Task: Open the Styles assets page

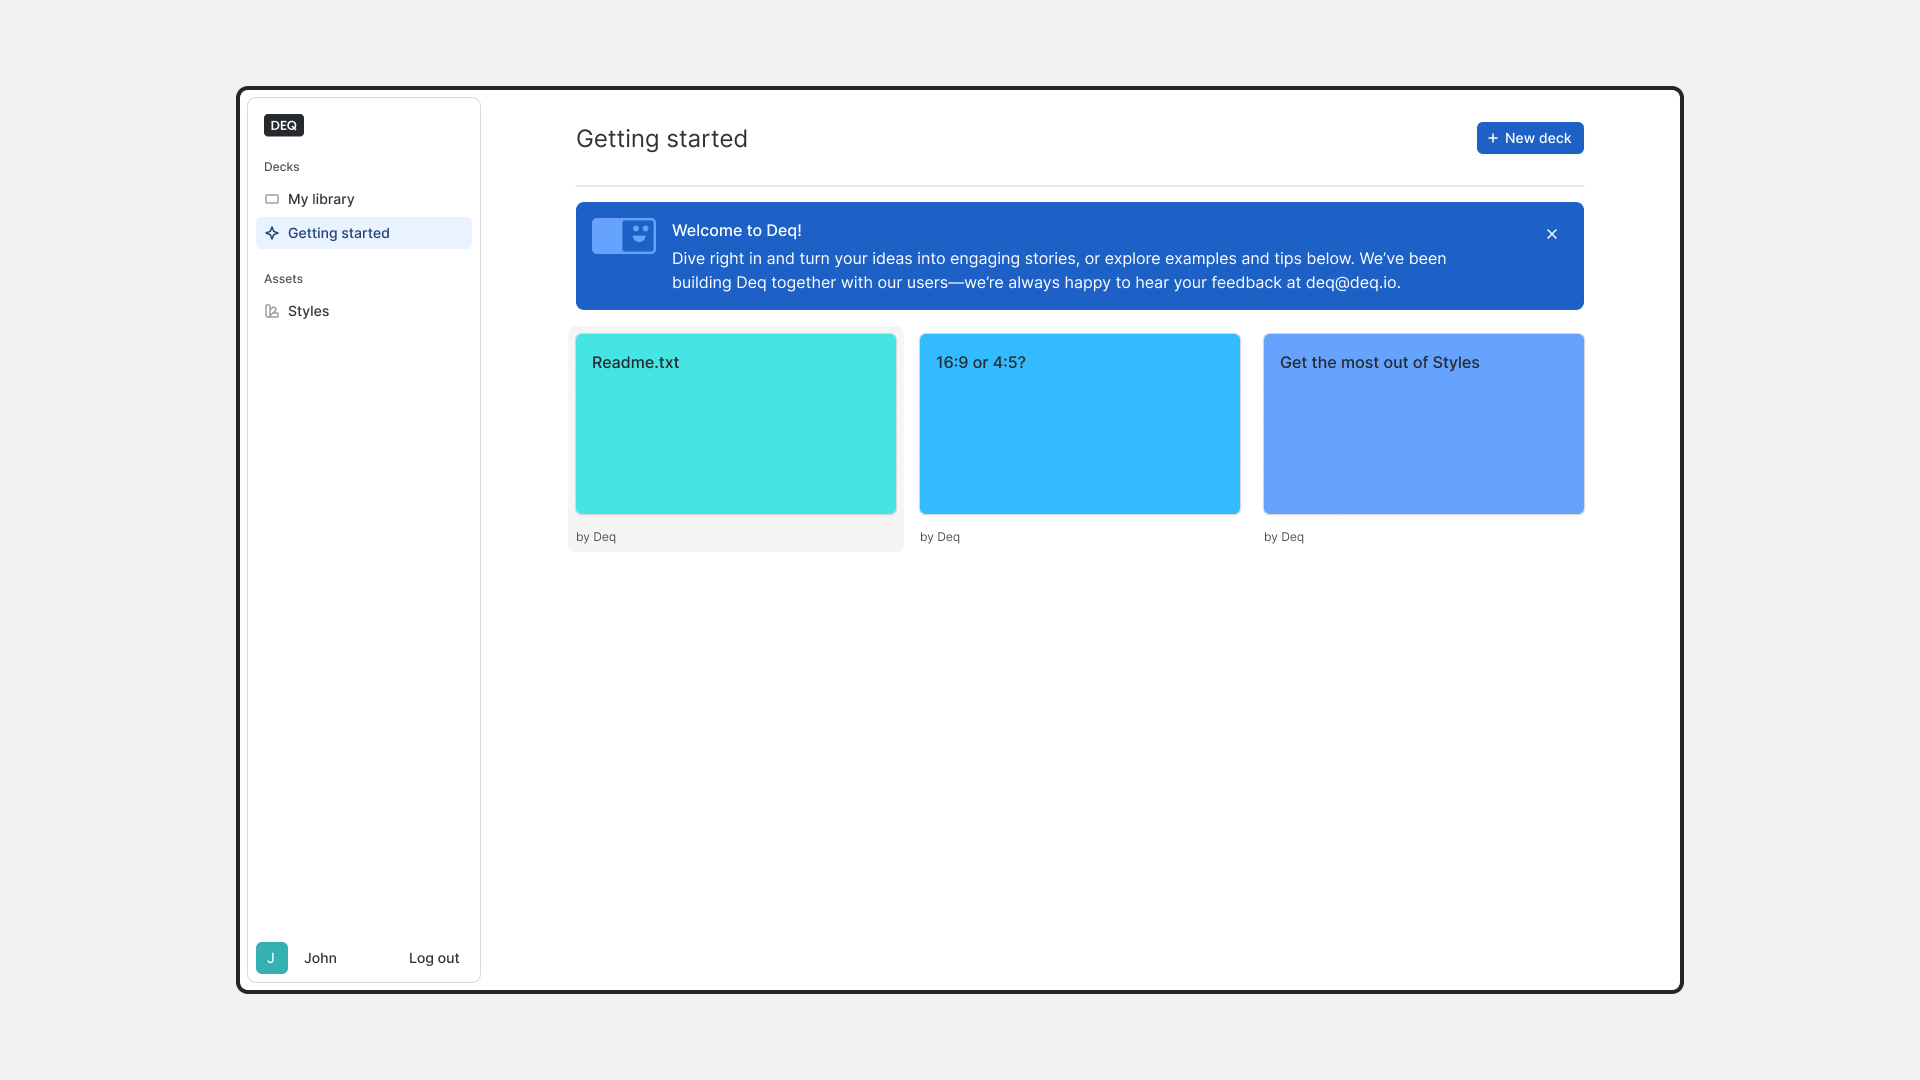Action: click(308, 311)
